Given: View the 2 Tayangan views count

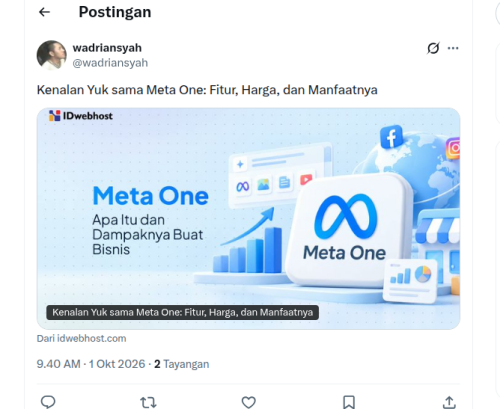Looking at the screenshot, I should point(182,364).
